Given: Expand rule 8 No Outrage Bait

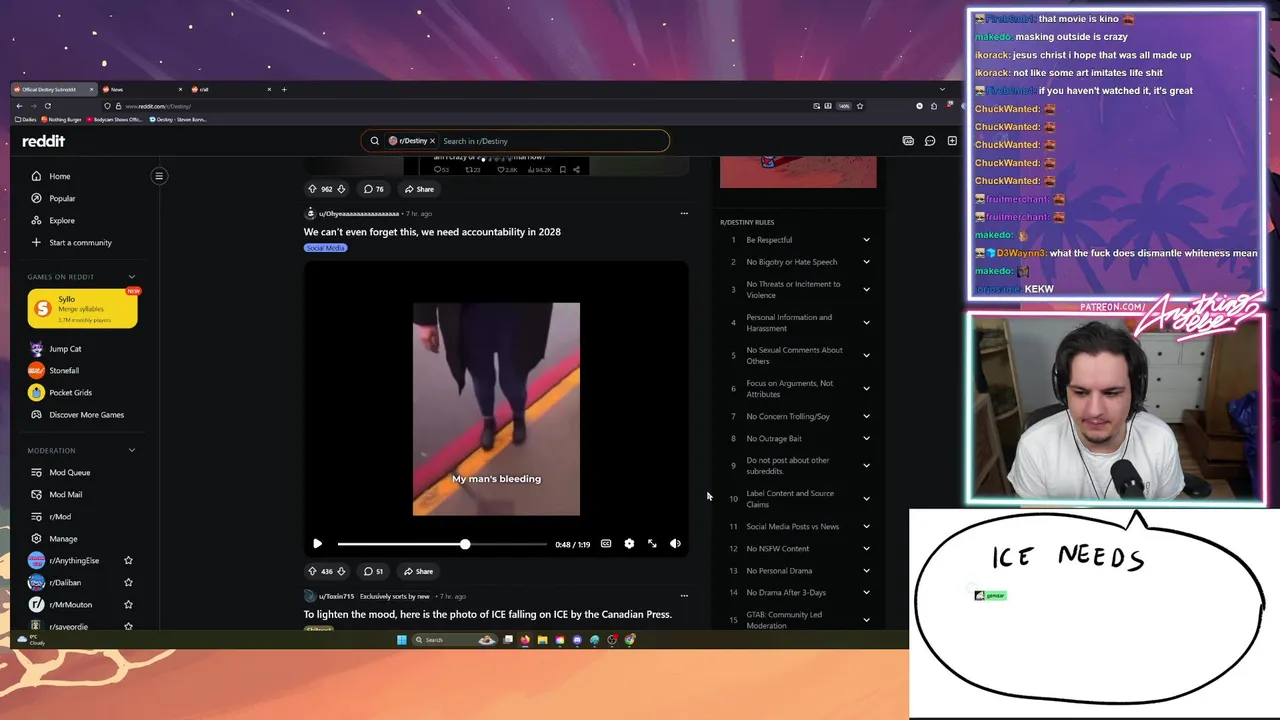Looking at the screenshot, I should pyautogui.click(x=866, y=438).
